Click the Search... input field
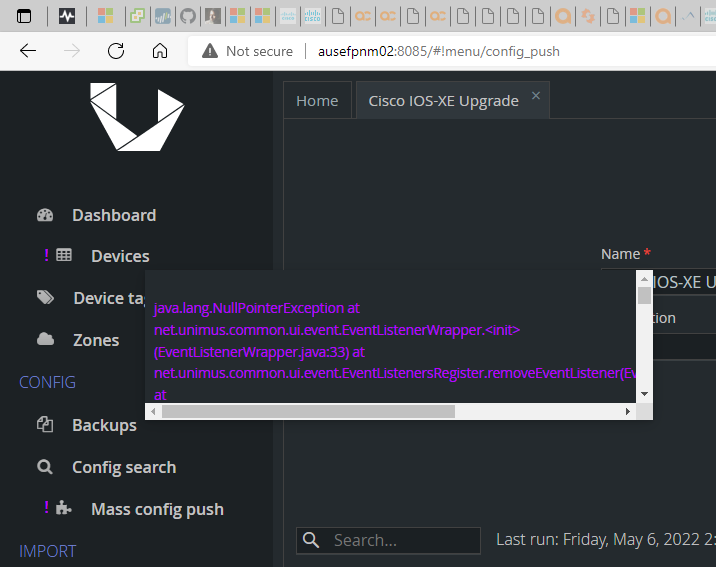Screen dimensions: 716x567 388,541
